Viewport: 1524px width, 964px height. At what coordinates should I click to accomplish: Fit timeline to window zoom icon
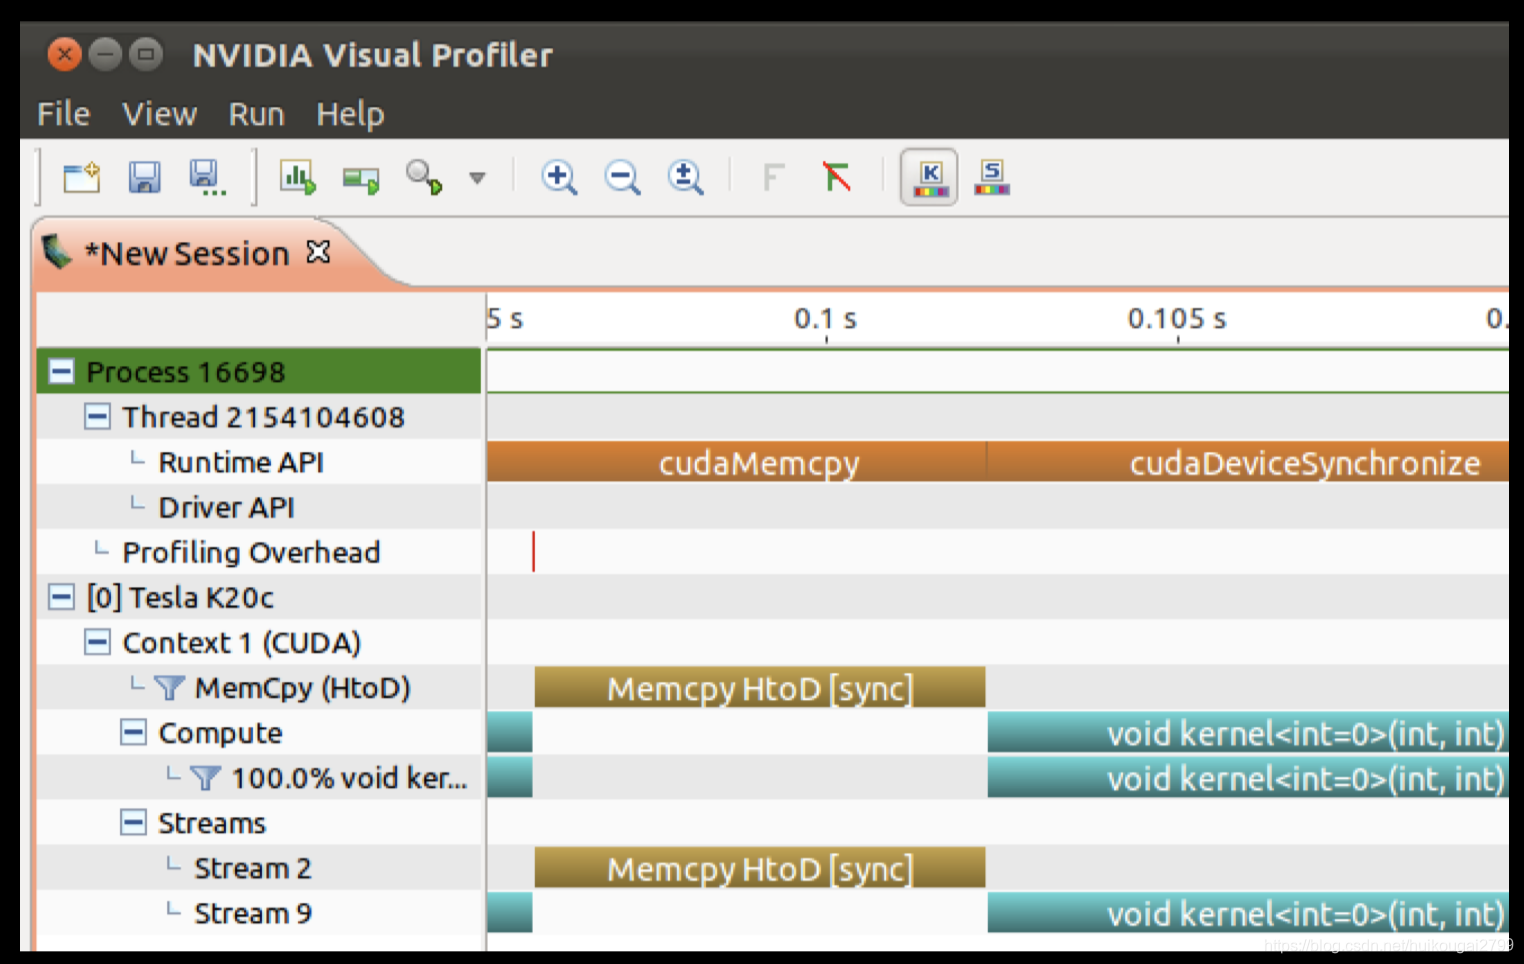[685, 178]
